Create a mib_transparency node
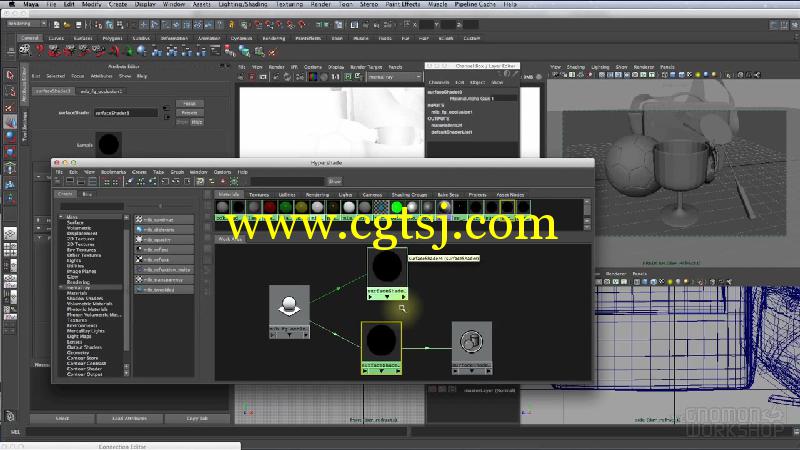Image resolution: width=800 pixels, height=450 pixels. pos(164,280)
